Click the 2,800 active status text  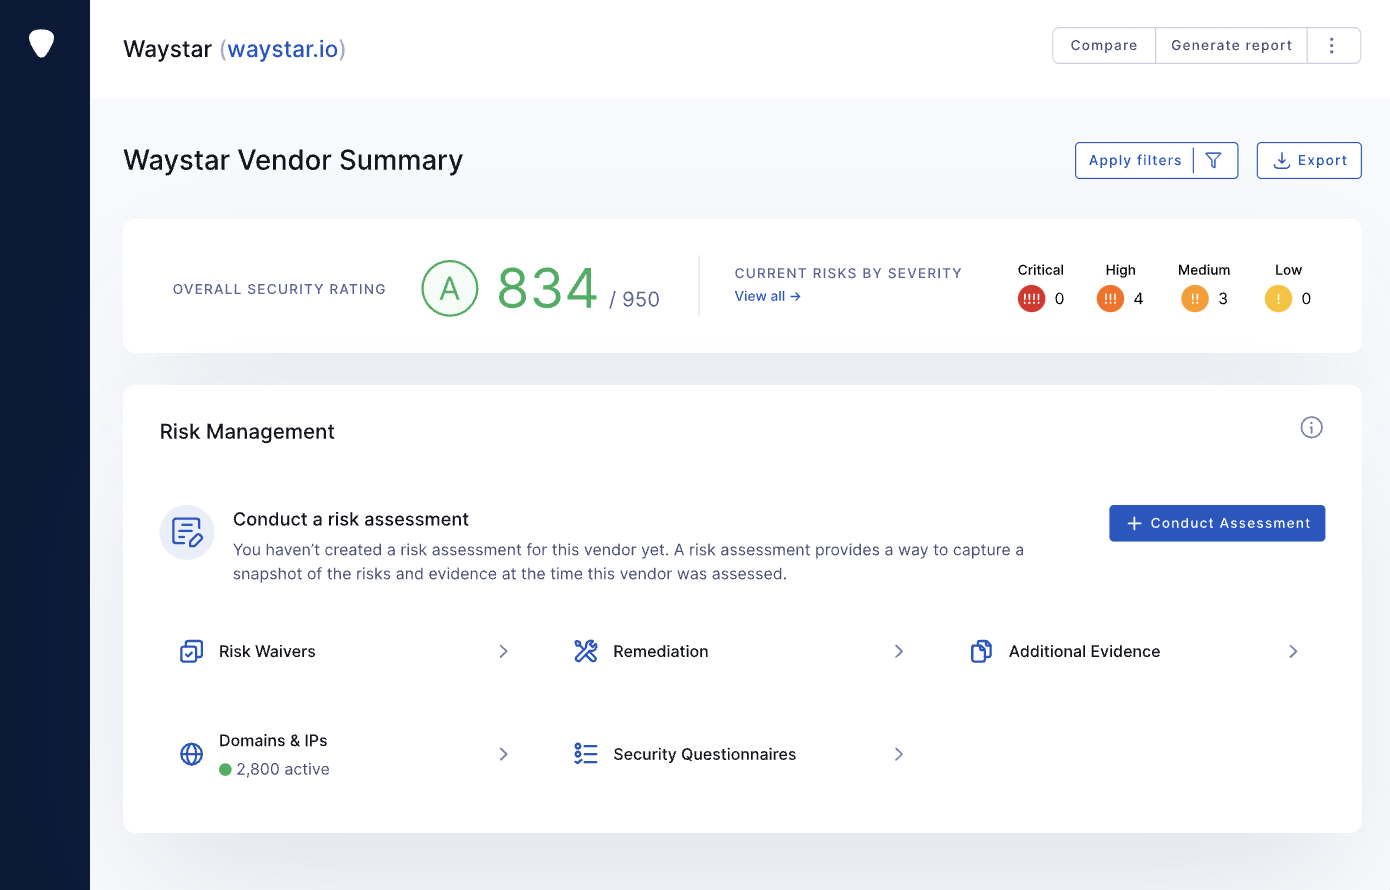pyautogui.click(x=283, y=769)
